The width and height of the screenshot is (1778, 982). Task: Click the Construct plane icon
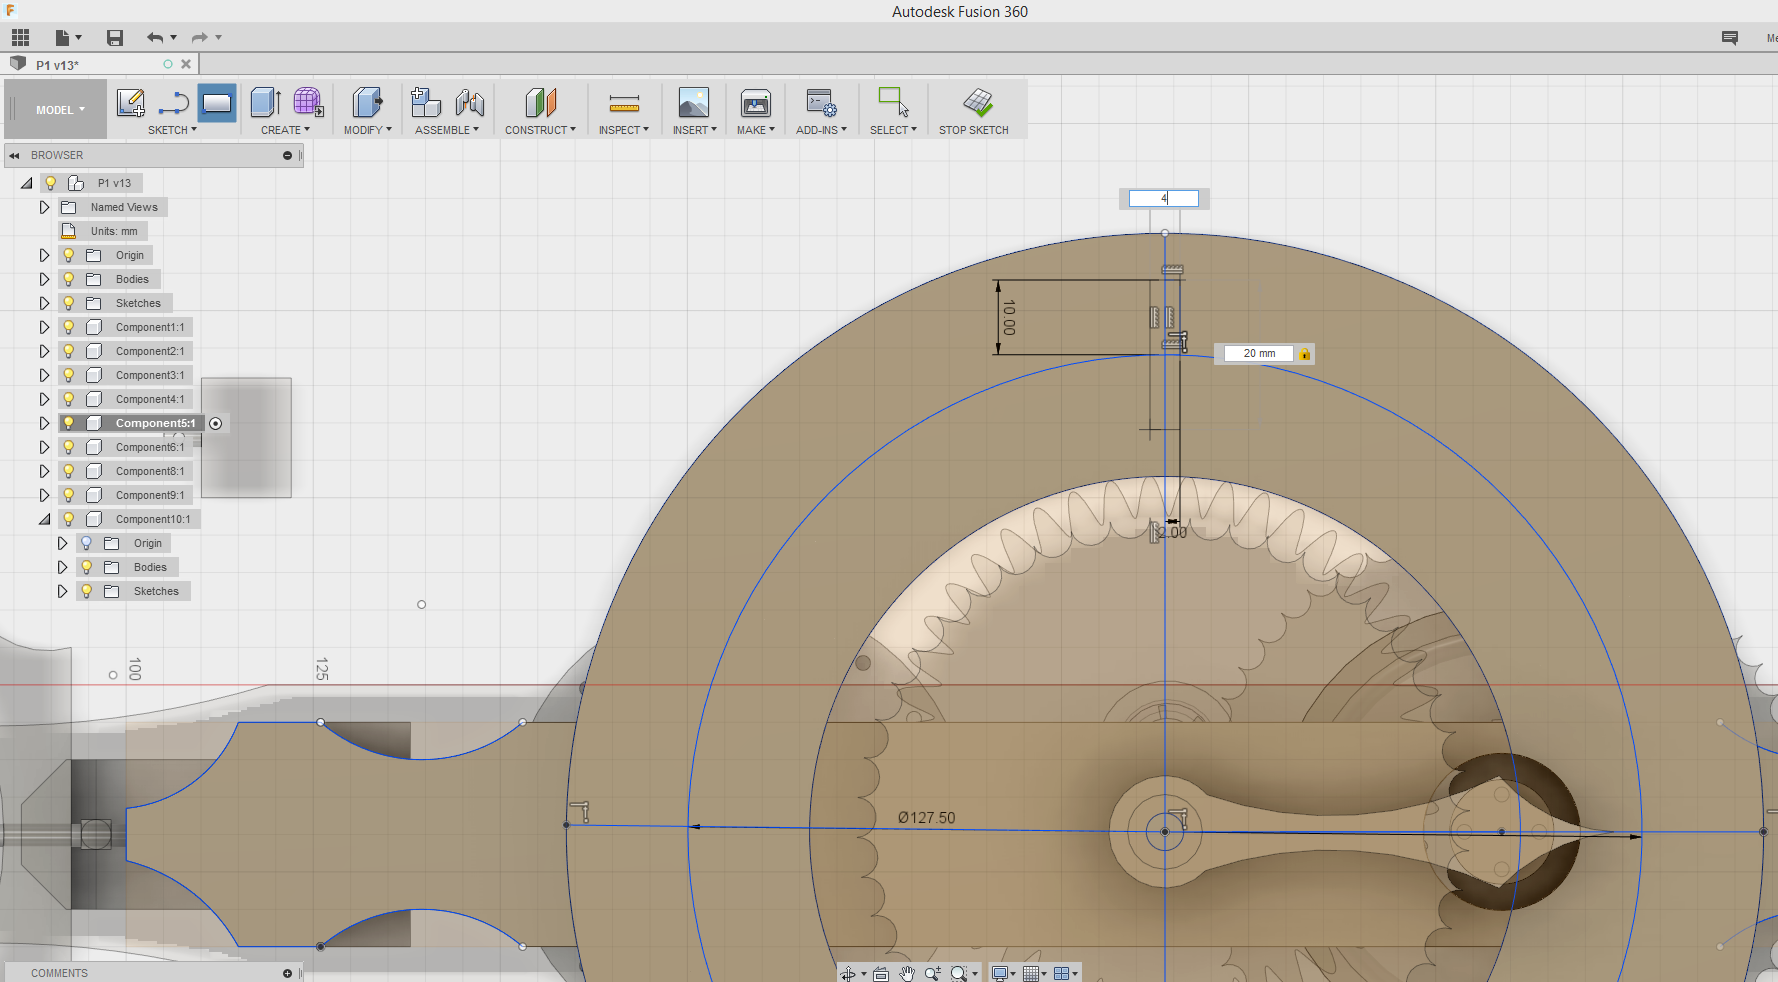pyautogui.click(x=540, y=102)
